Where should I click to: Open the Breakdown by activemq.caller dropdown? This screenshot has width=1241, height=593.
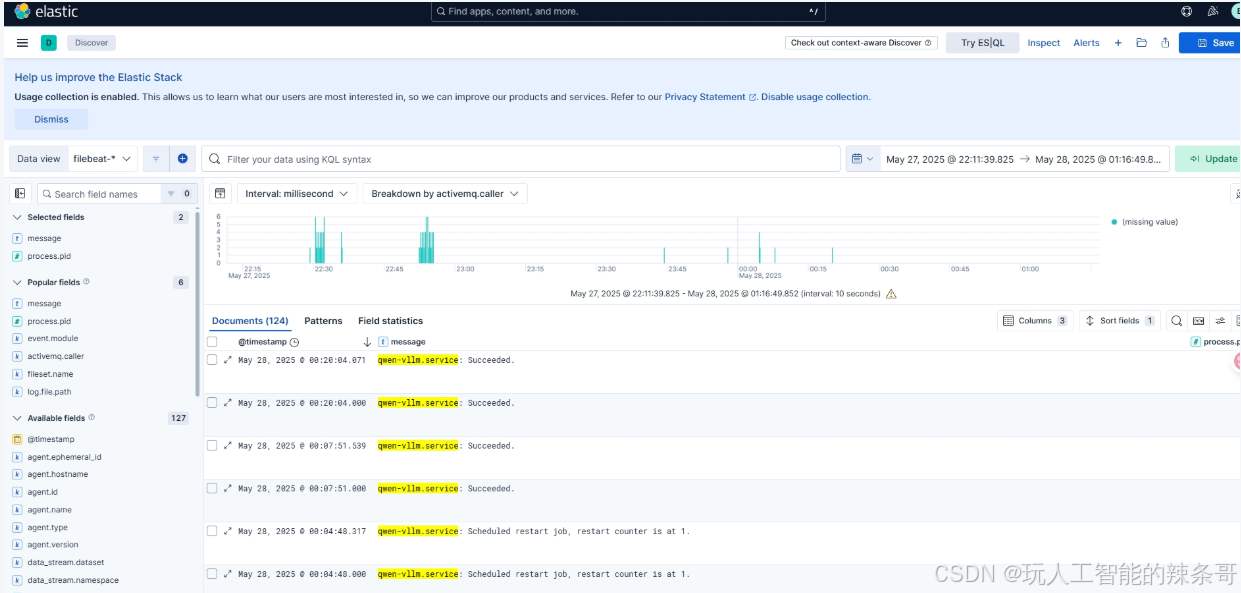click(x=445, y=194)
